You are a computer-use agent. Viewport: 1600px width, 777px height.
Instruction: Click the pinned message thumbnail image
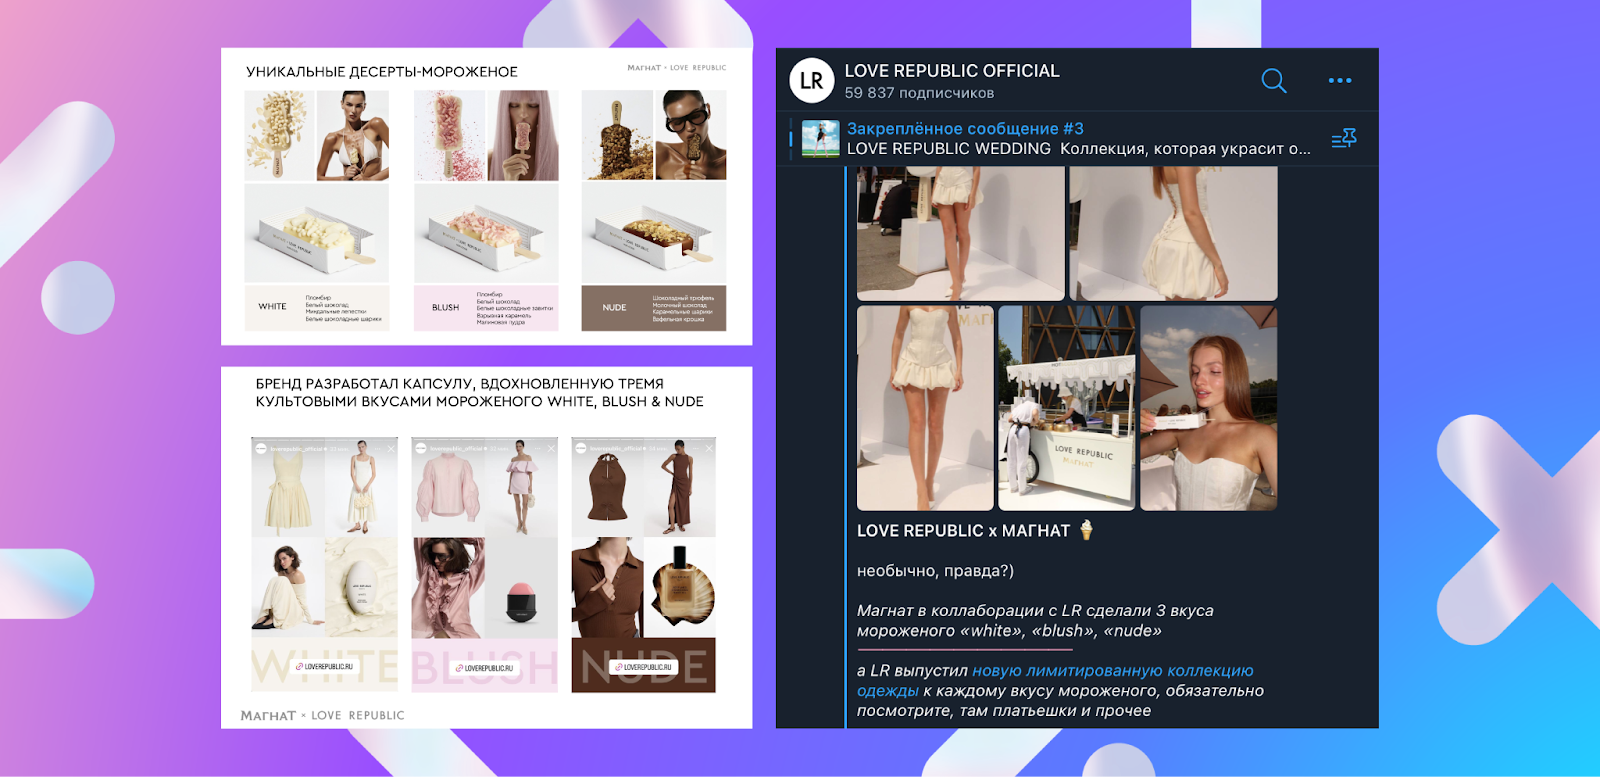(x=820, y=139)
